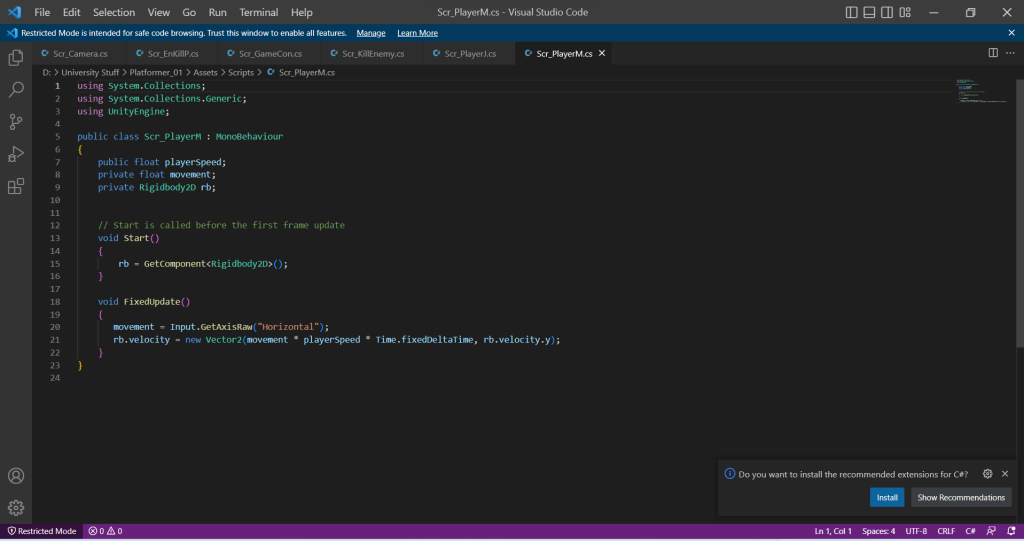Open the Extensions view
The image size is (1024, 541).
tap(16, 186)
